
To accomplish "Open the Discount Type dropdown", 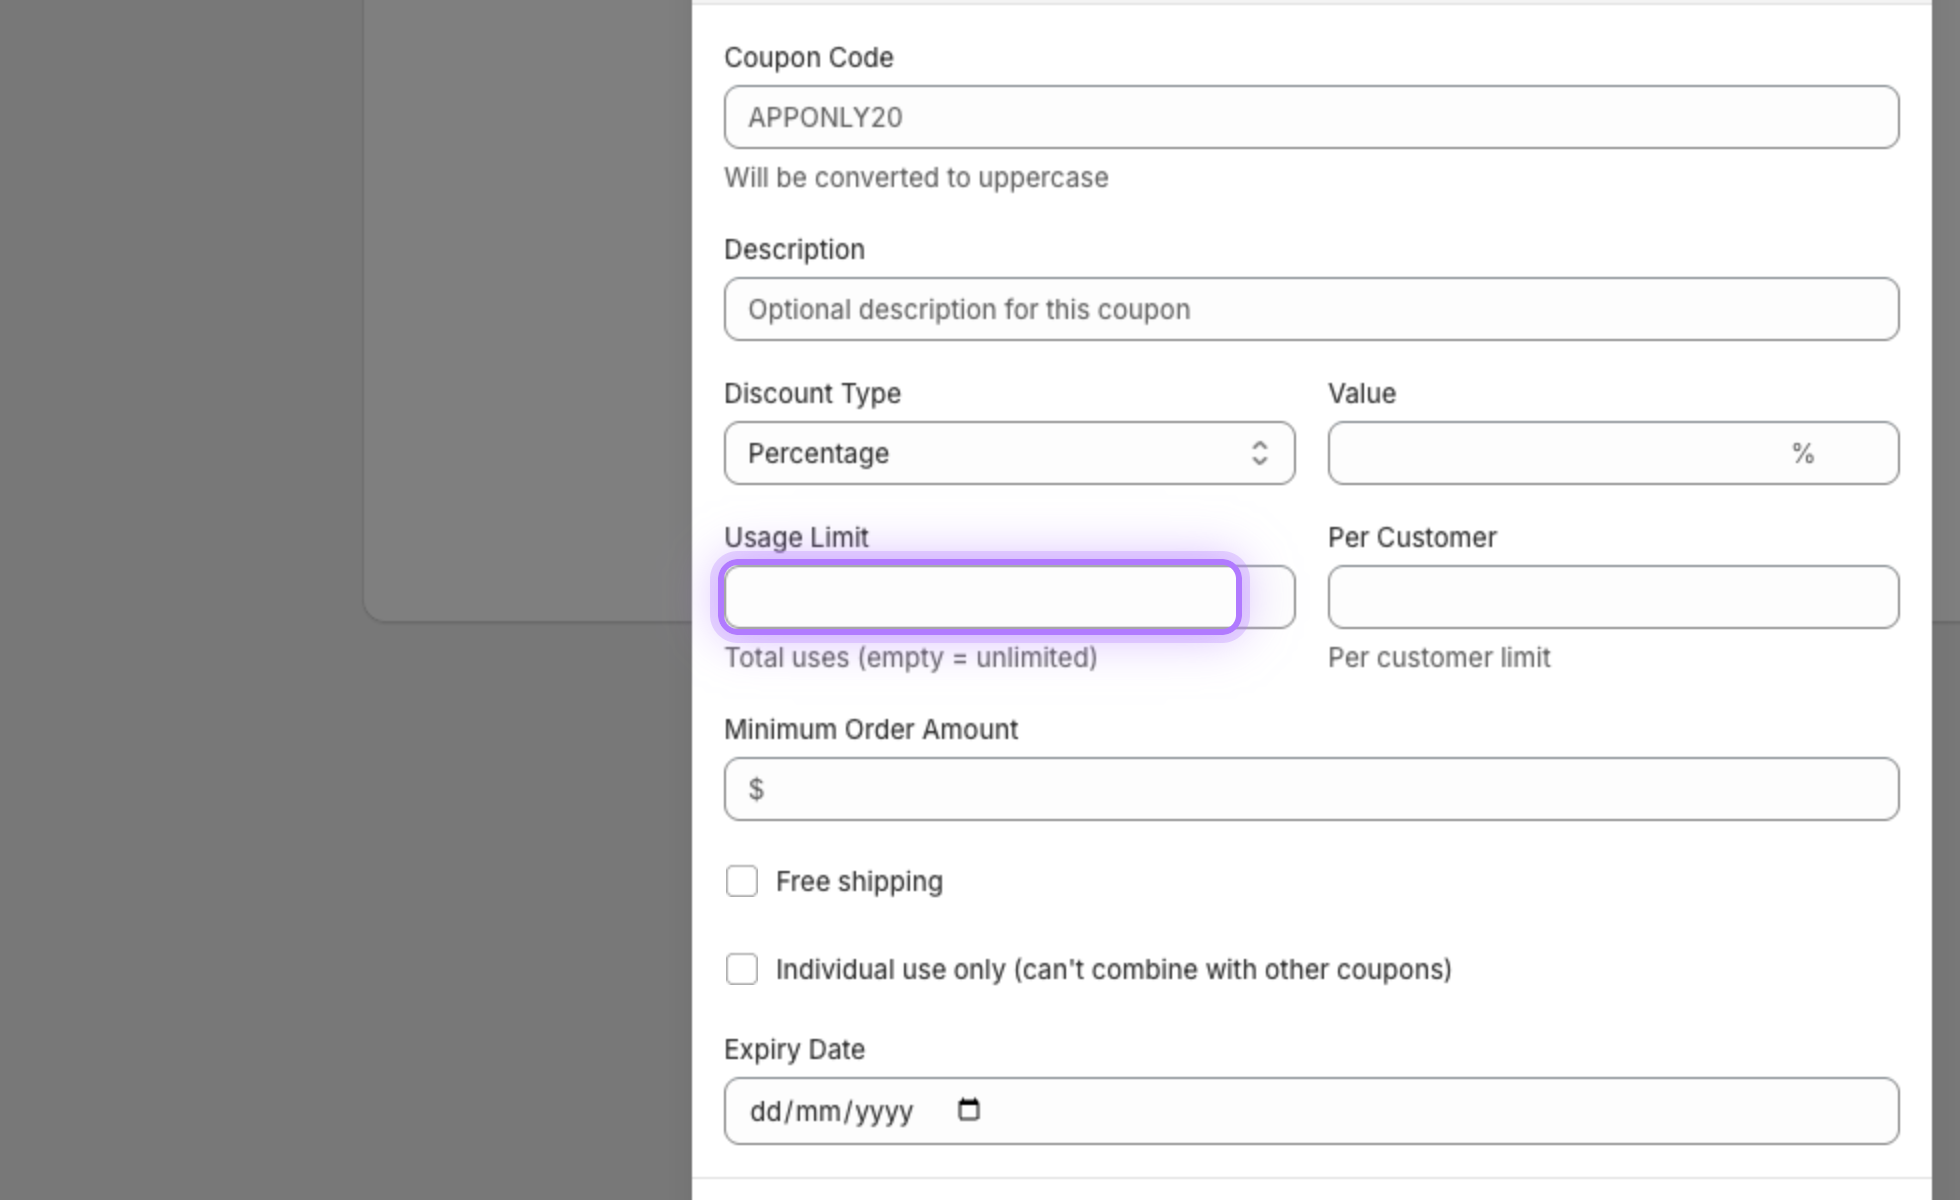I will (1009, 453).
